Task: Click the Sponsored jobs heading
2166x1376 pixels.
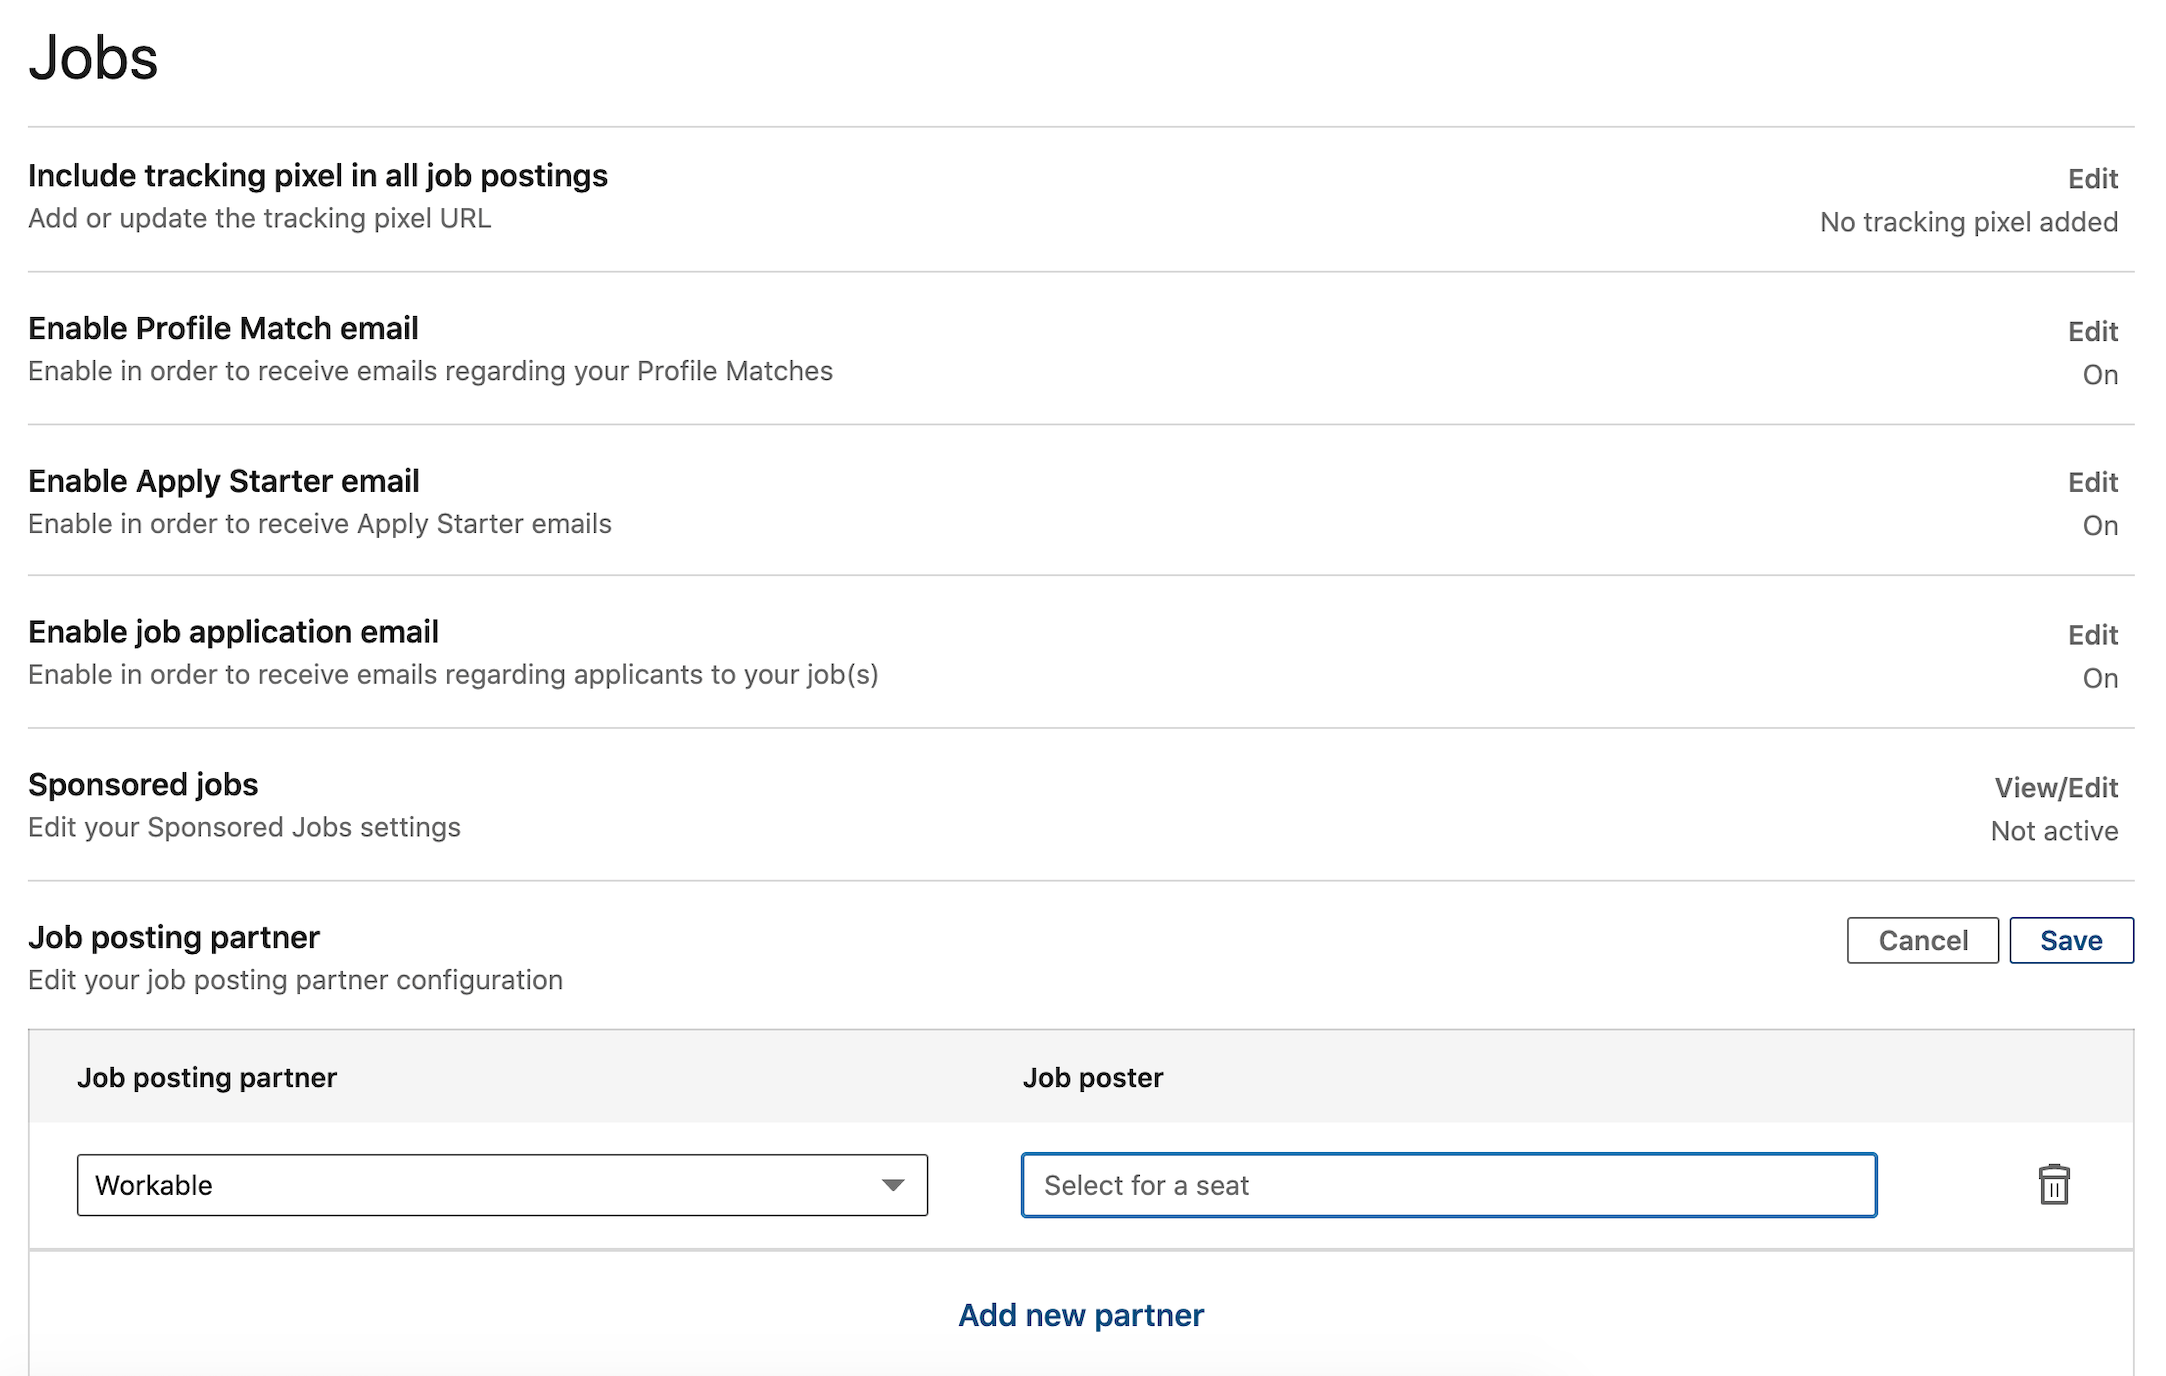Action: click(143, 786)
